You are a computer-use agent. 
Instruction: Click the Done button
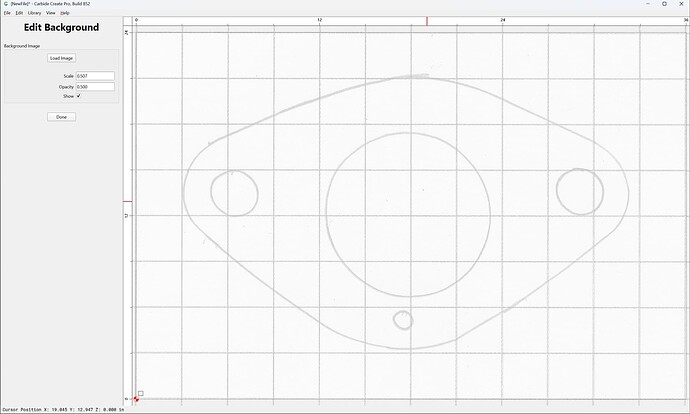61,117
